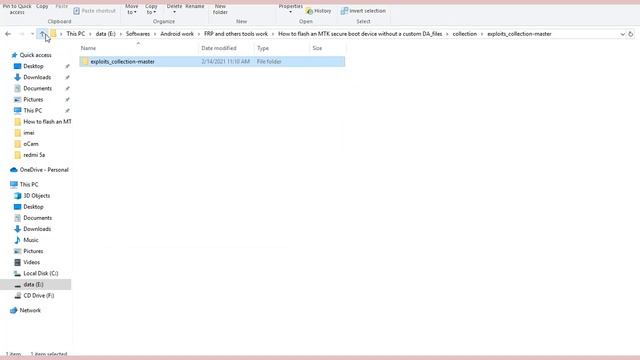Click the Music note icon

coord(17,240)
